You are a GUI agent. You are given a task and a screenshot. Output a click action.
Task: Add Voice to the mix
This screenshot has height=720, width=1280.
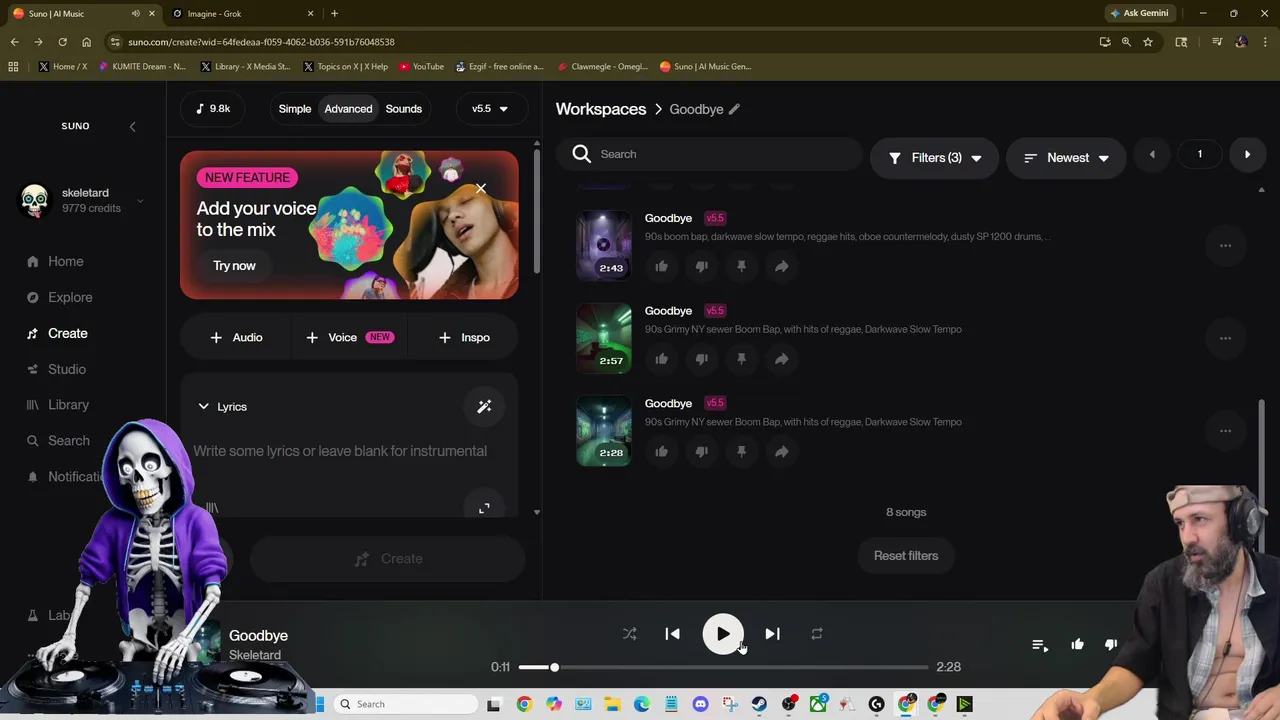(349, 338)
